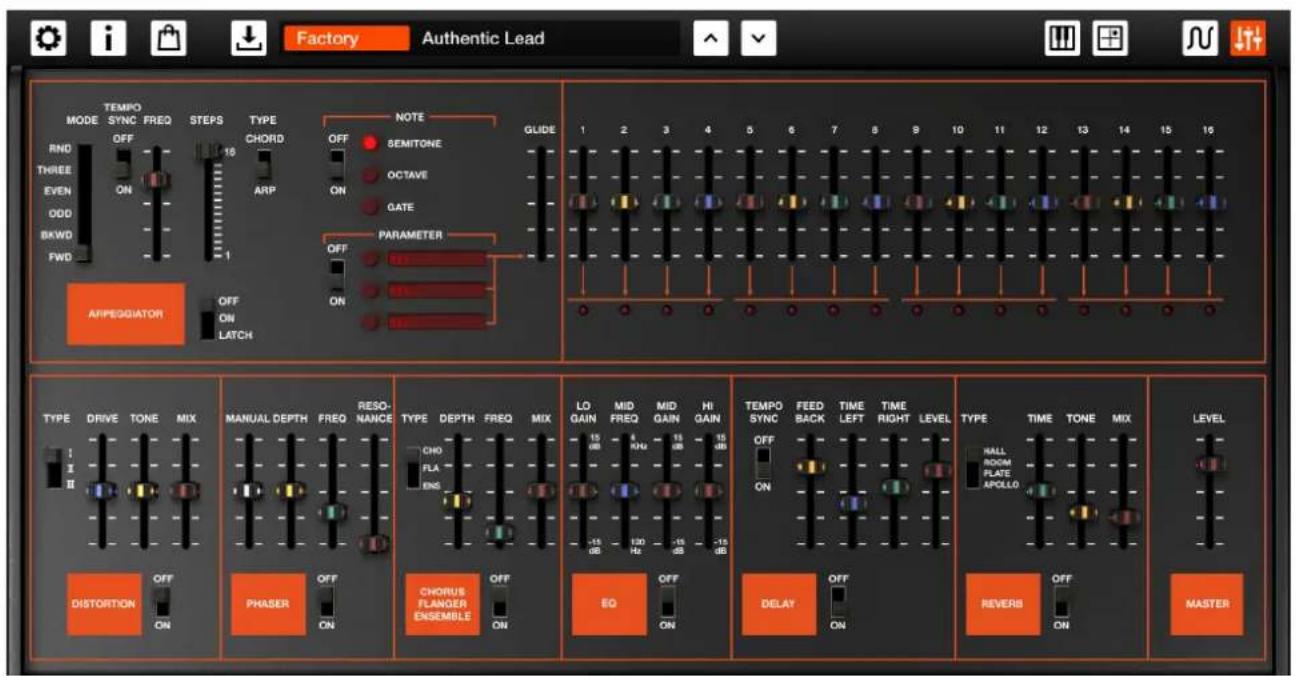Click the Authentic Lead preset name
Viewport: 1296px width, 676px height.
coord(483,39)
